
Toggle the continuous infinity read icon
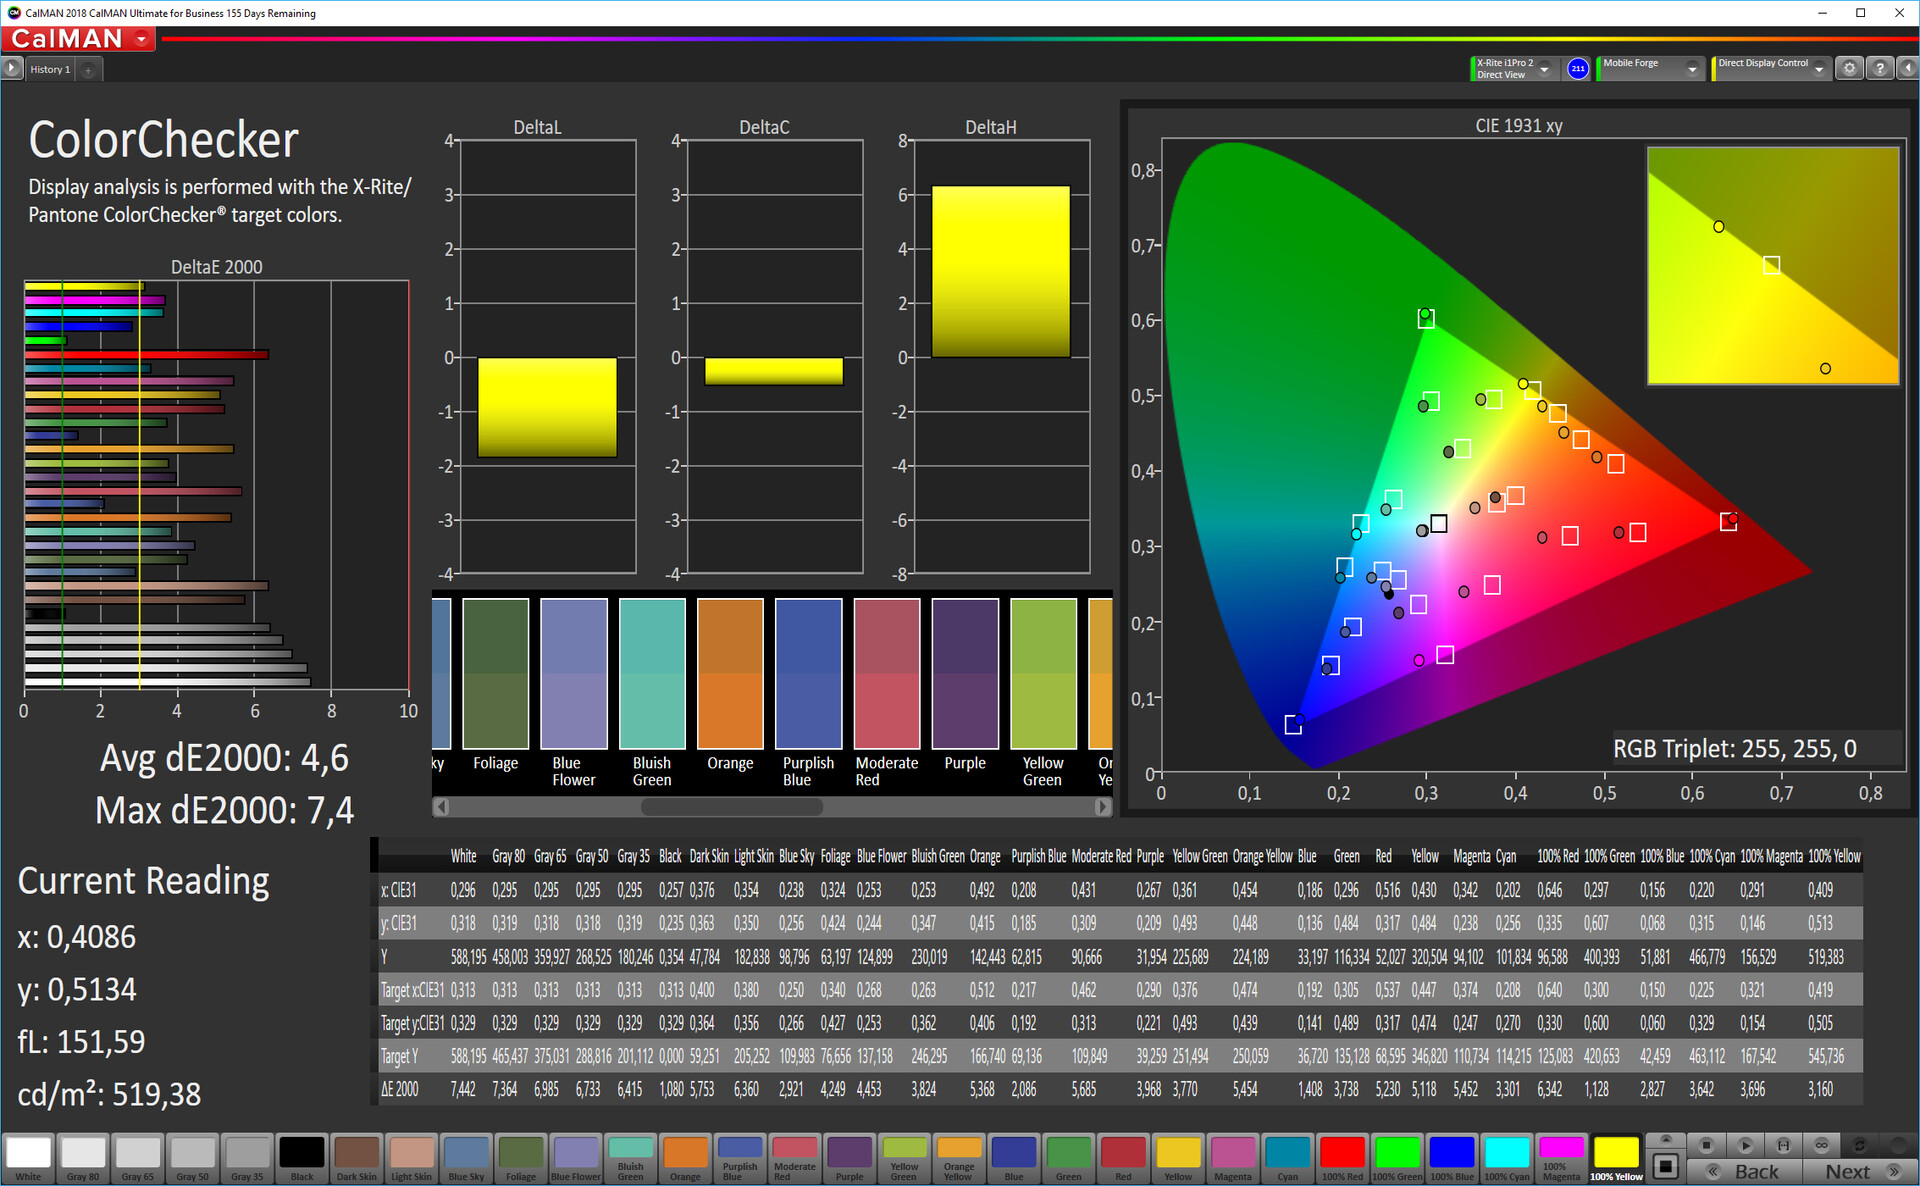point(1821,1145)
